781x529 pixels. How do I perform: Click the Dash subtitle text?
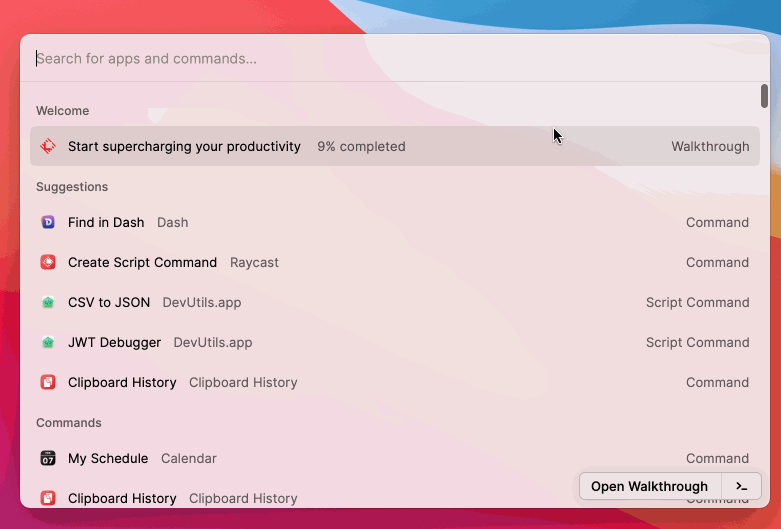173,222
